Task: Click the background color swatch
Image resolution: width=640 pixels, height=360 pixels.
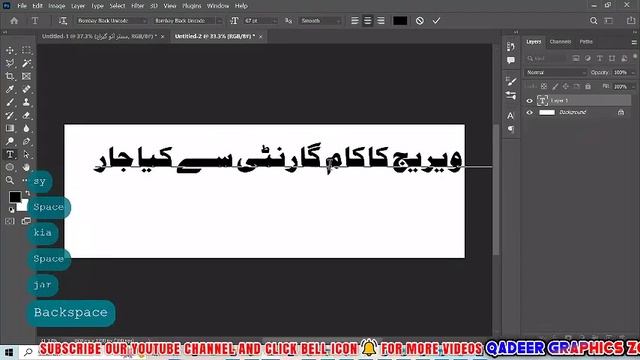Action: 23,207
